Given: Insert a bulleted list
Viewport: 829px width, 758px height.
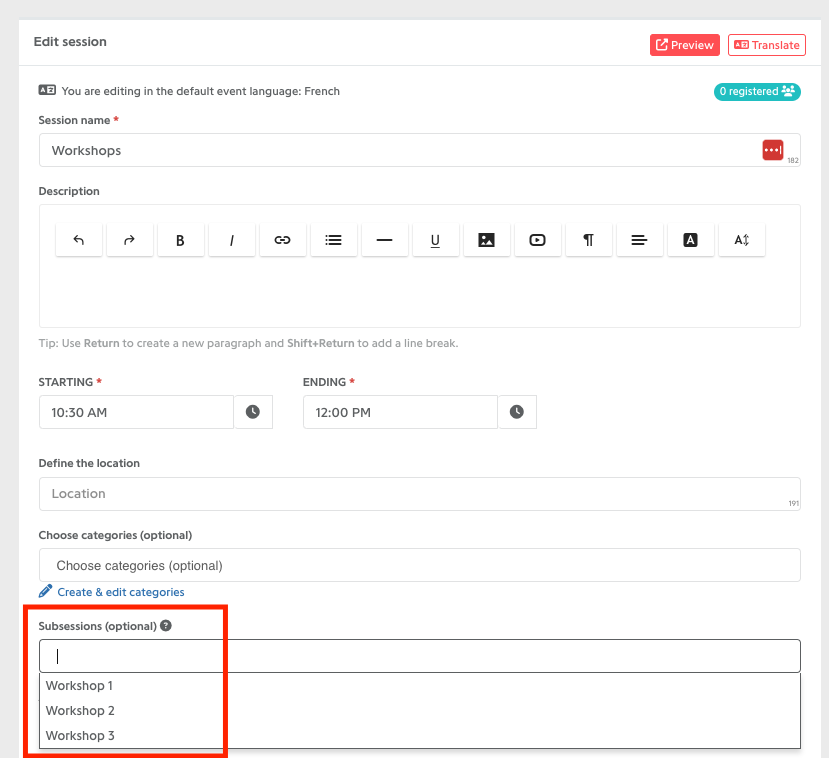Looking at the screenshot, I should 334,240.
